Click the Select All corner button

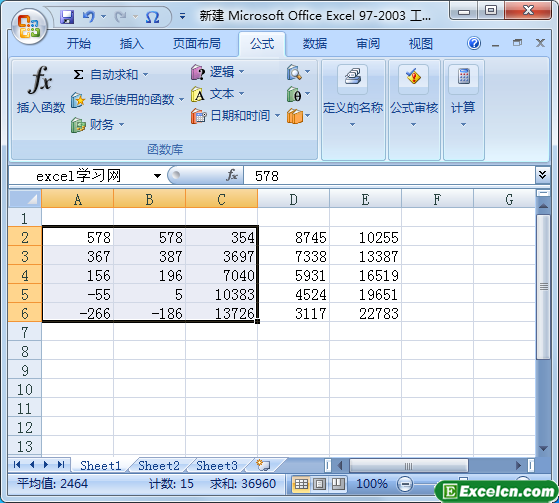tap(25, 199)
